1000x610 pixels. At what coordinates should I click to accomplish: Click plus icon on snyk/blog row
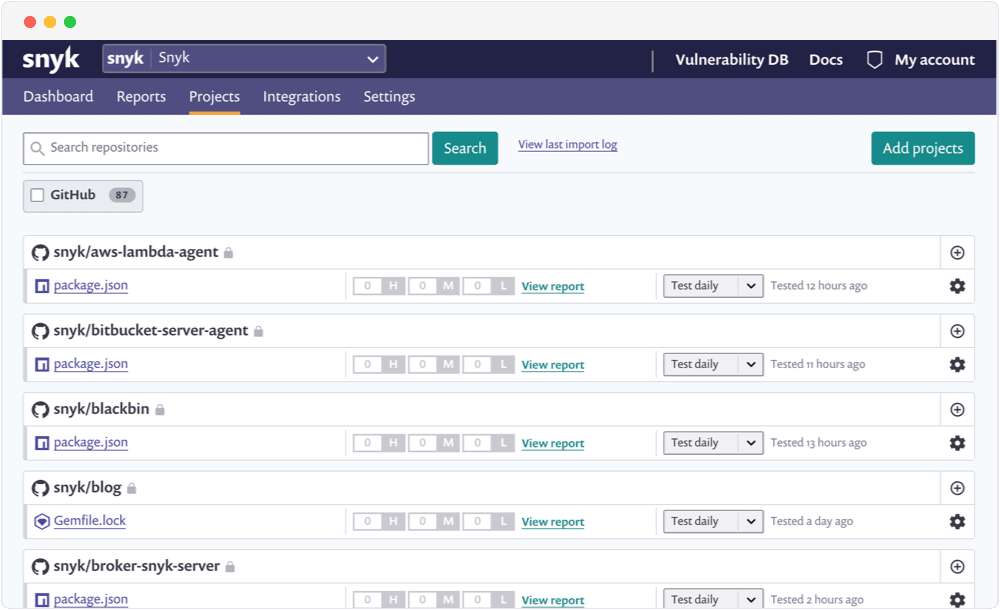pyautogui.click(x=957, y=488)
